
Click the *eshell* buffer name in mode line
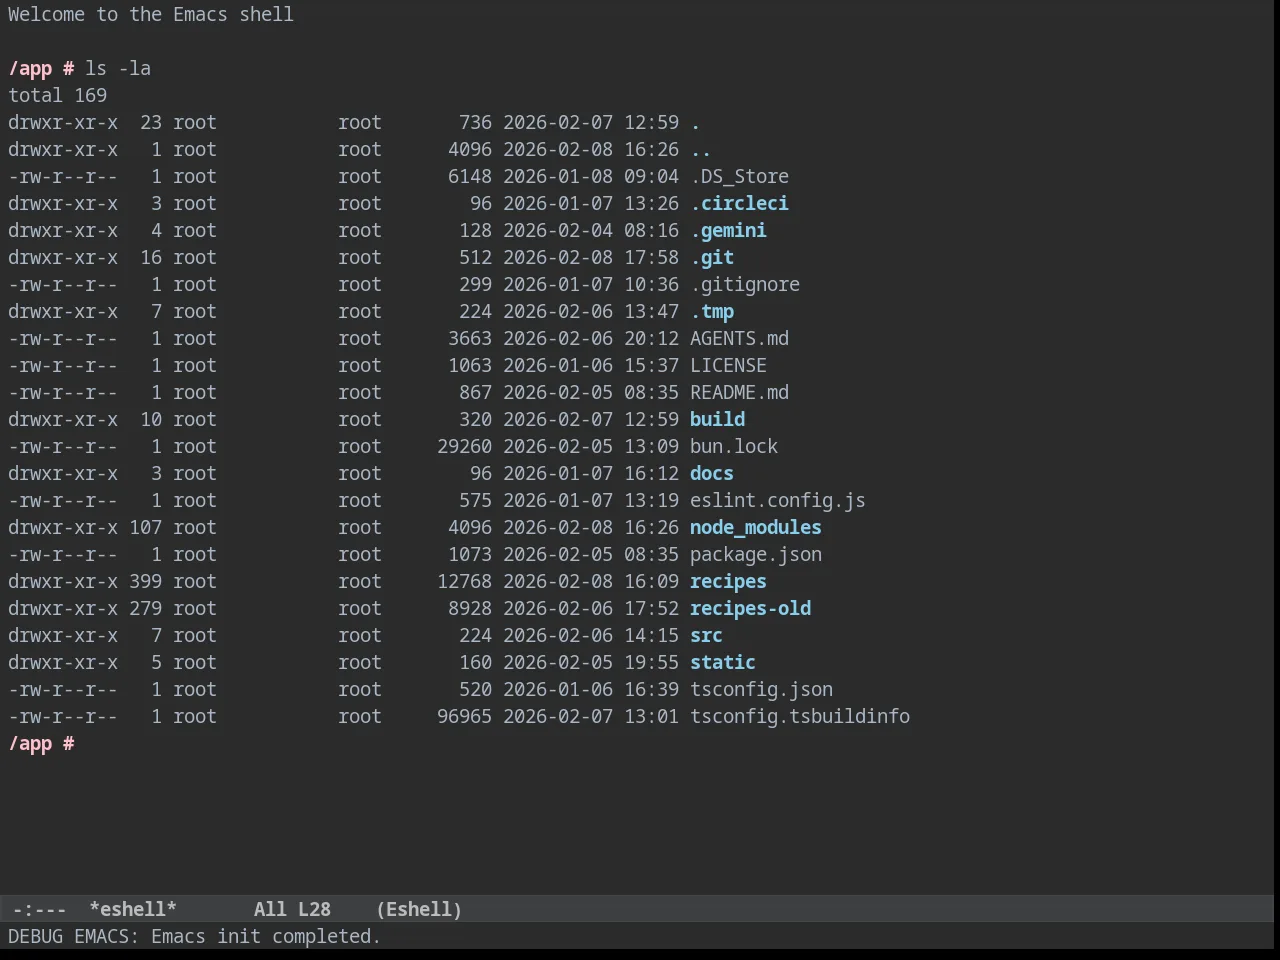tap(133, 909)
